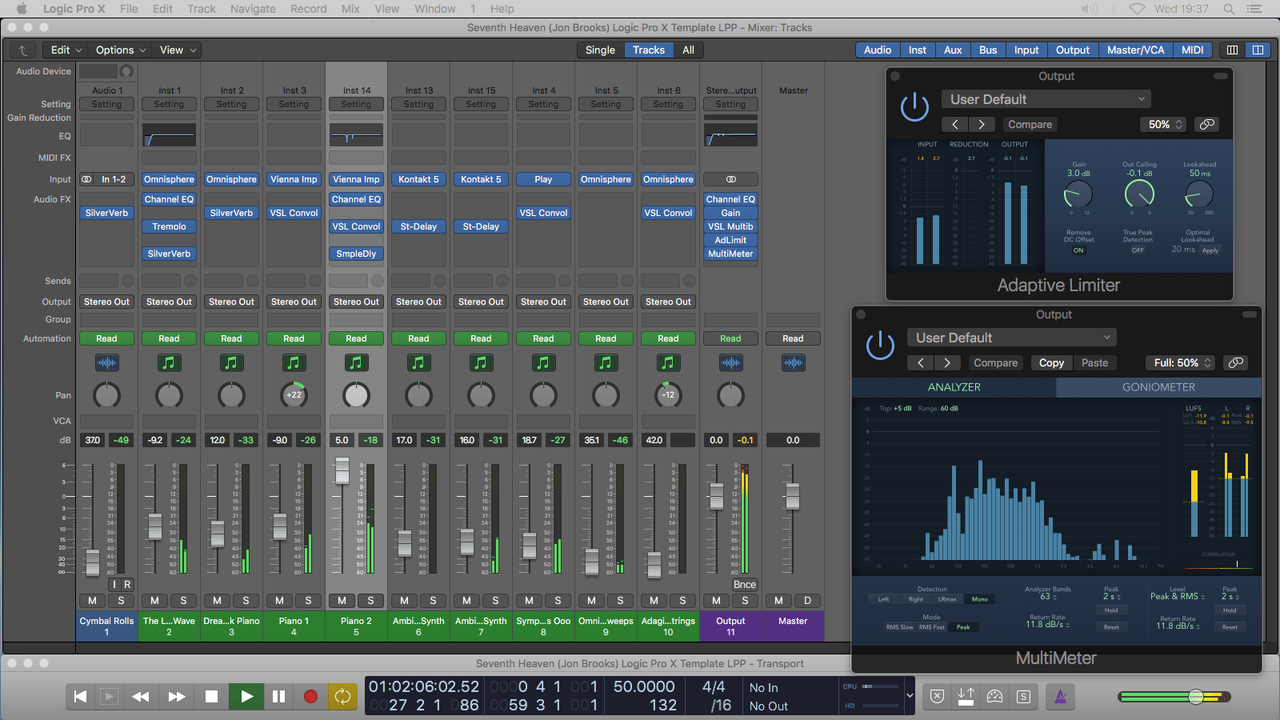Open Level Peak & RMS dropdown in MultiMeter

pyautogui.click(x=1176, y=596)
